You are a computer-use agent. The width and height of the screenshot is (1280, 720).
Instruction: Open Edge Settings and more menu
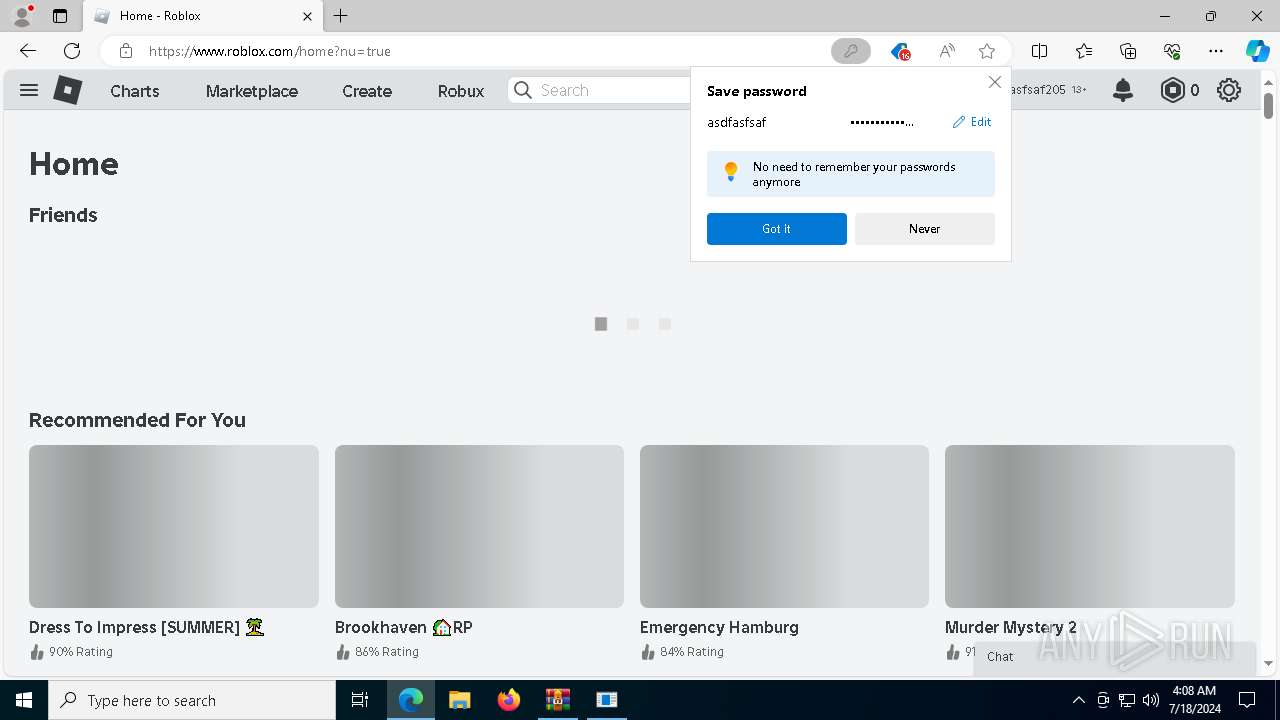1216,51
